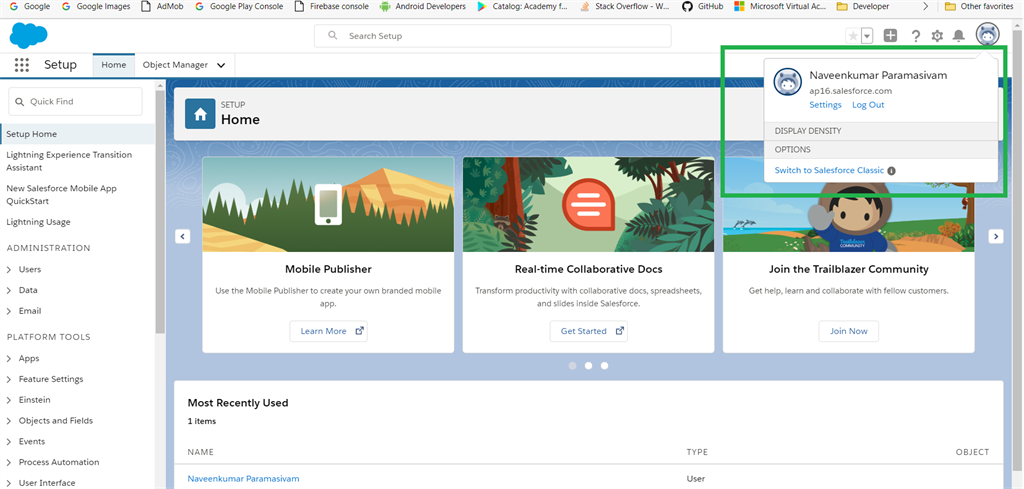This screenshot has height=489, width=1024.
Task: Click the Display Density section header
Action: click(x=881, y=131)
